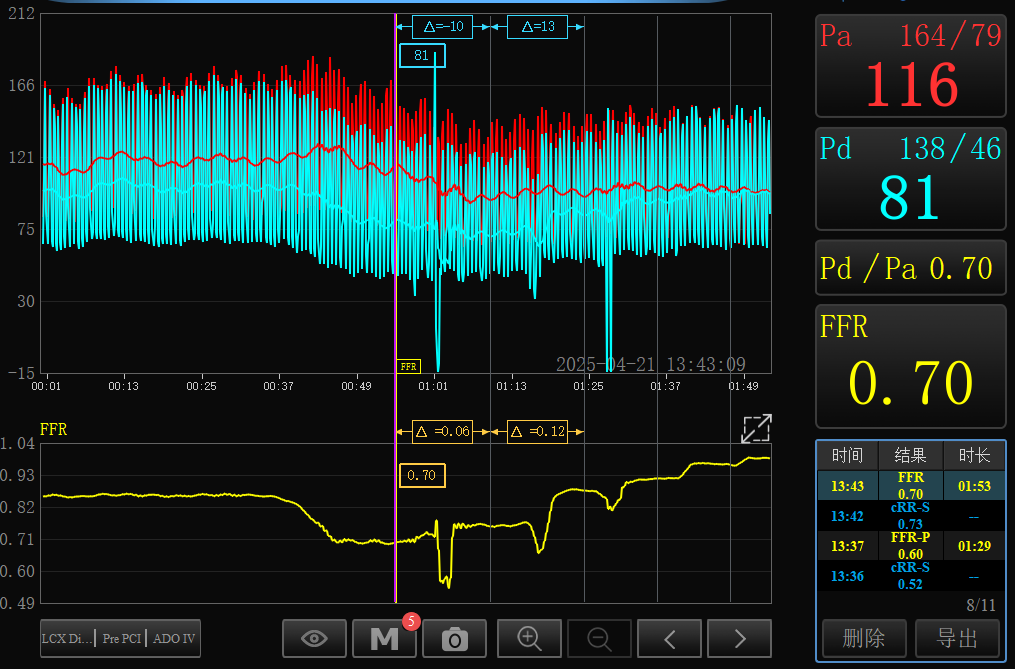Click the red 5 badge on M button
Image resolution: width=1015 pixels, height=669 pixels.
411,622
